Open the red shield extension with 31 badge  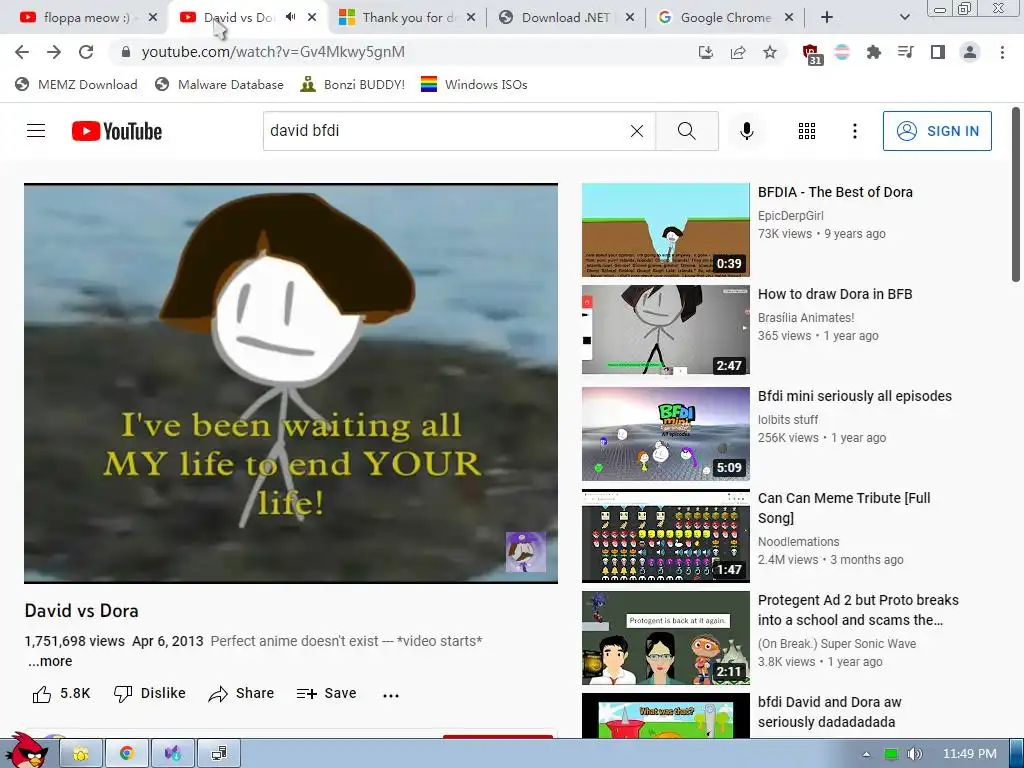[811, 54]
